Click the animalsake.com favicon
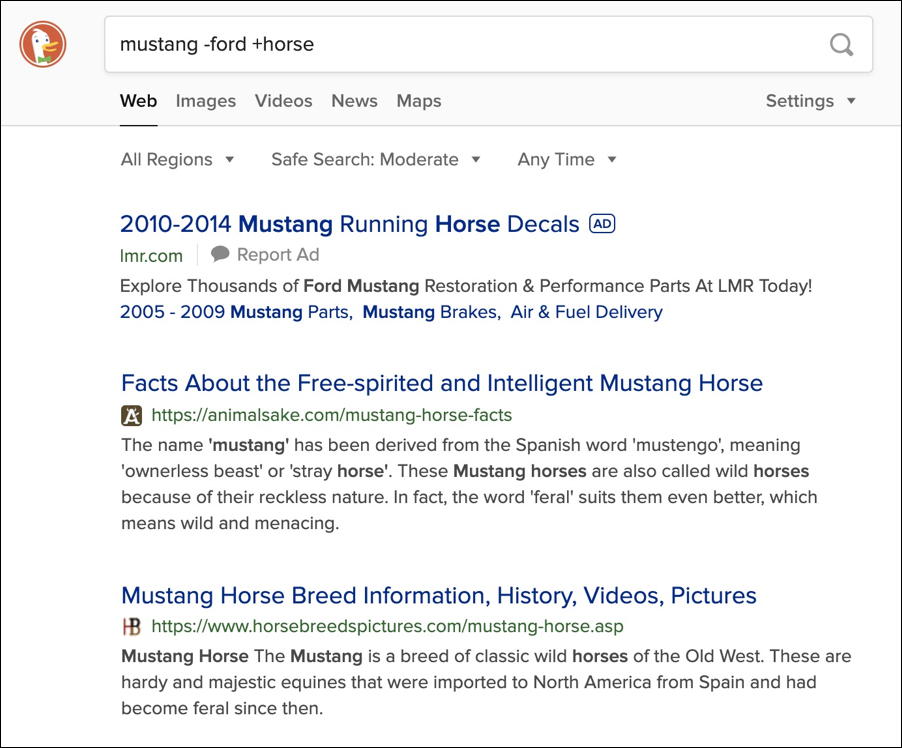The image size is (902, 748). [x=131, y=415]
